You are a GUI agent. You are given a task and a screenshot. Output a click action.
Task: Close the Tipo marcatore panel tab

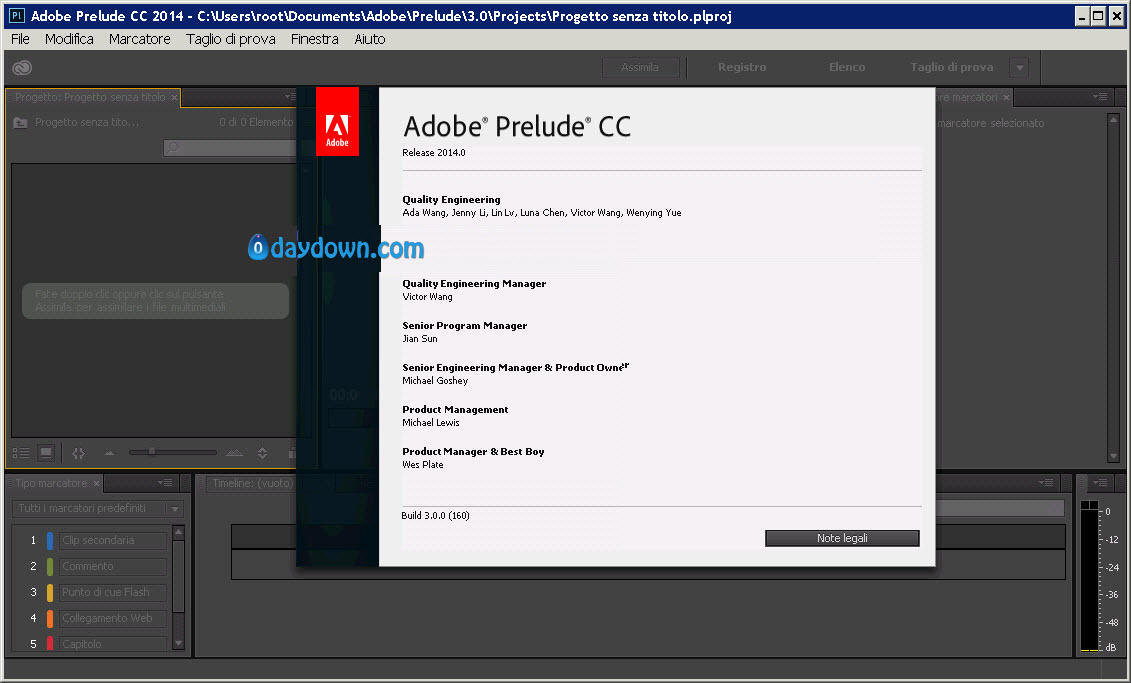[x=96, y=483]
